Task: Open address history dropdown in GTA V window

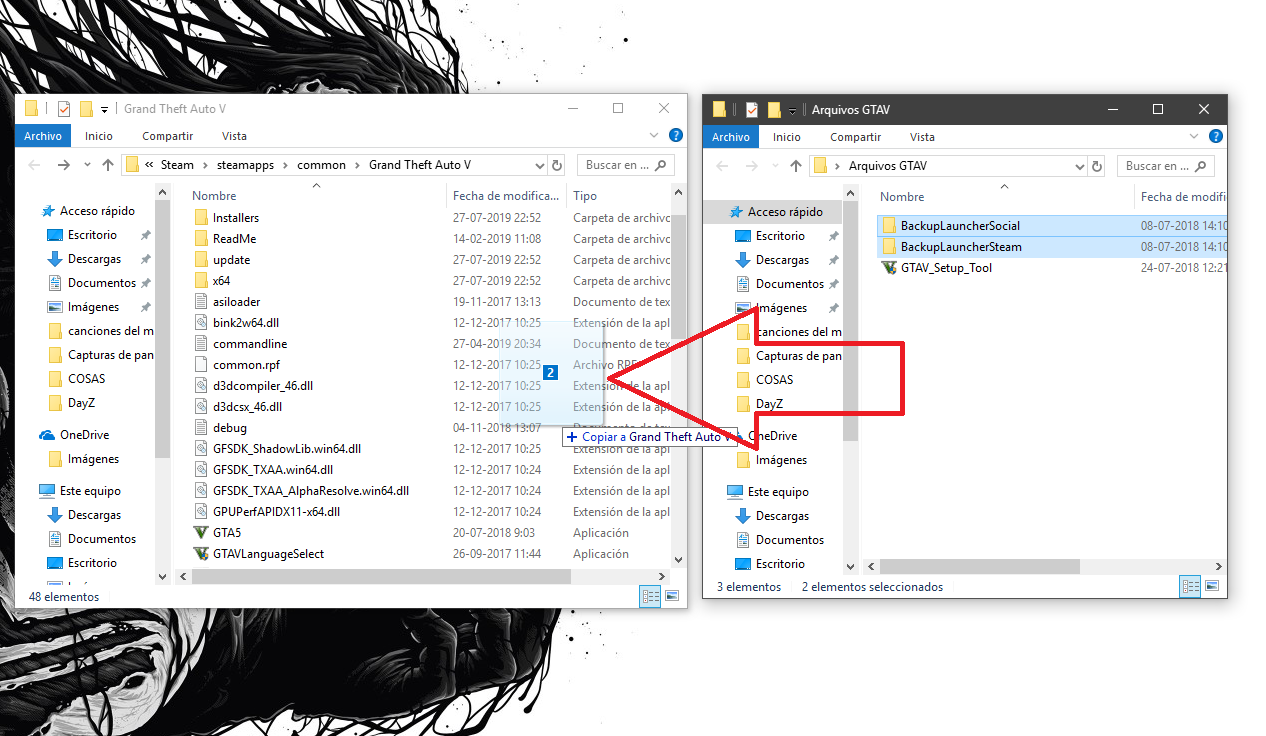Action: (x=539, y=165)
